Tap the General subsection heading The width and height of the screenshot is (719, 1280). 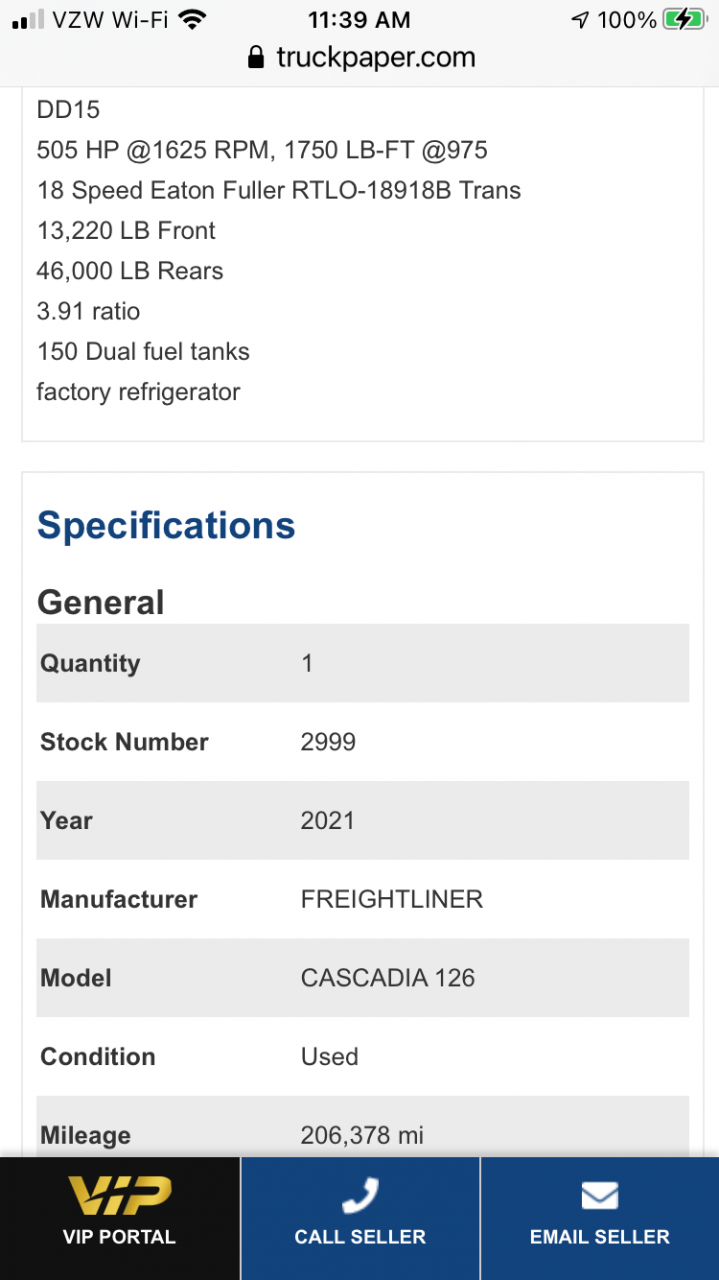100,602
